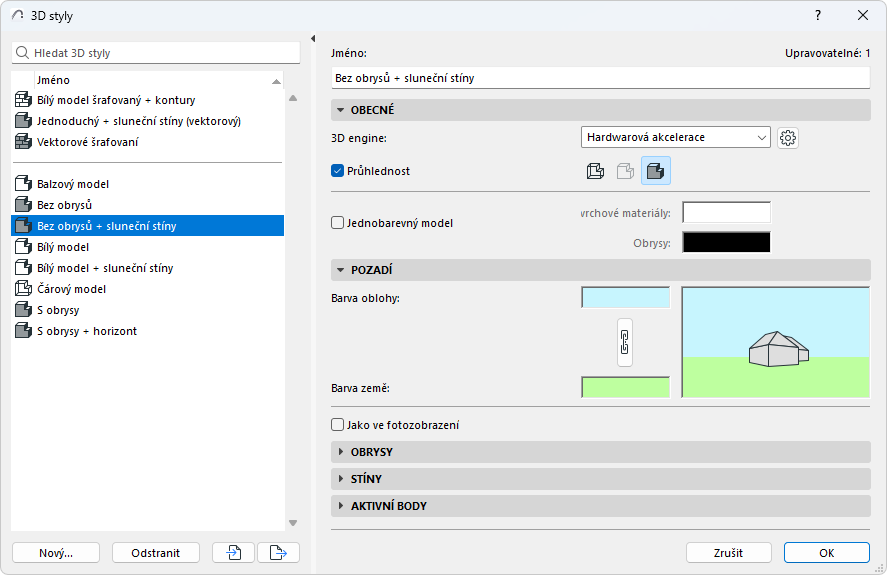Click export 3D styles icon button
This screenshot has height=575, width=887.
(x=278, y=552)
